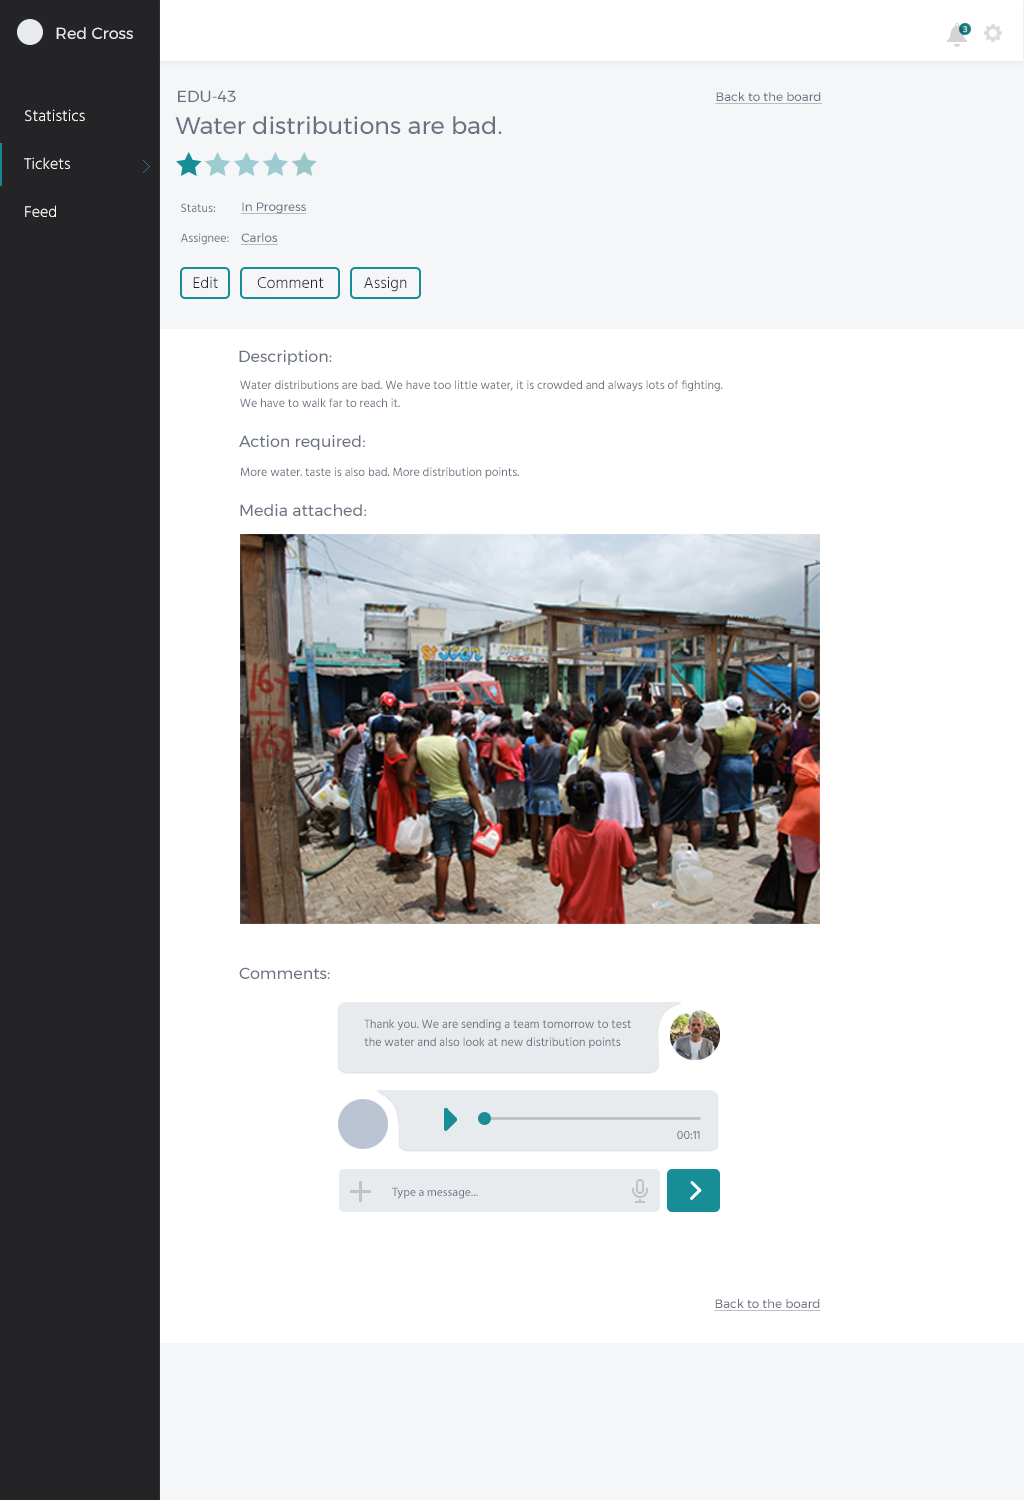Viewport: 1024px width, 1500px height.
Task: Click the Media attached heading
Action: click(x=303, y=511)
